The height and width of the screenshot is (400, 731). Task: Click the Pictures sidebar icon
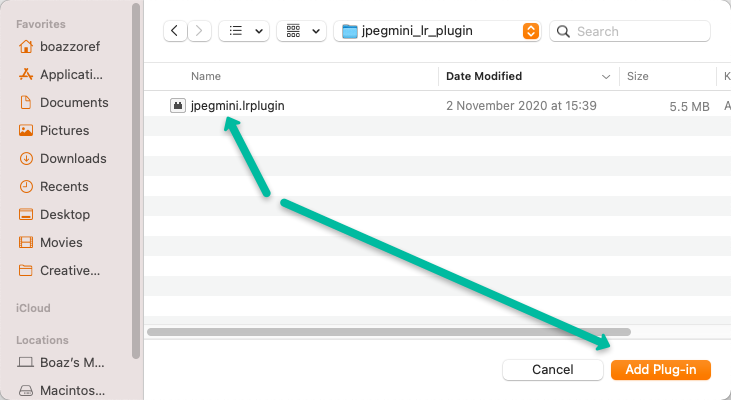(x=26, y=130)
